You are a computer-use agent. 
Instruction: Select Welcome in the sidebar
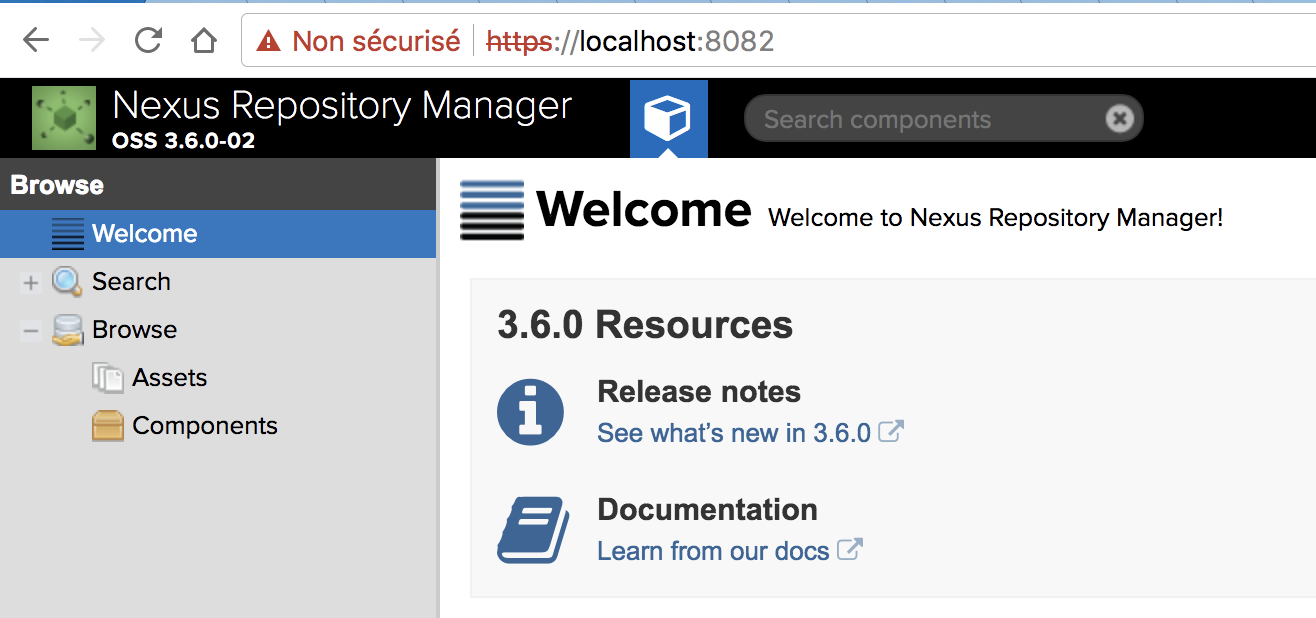coord(144,234)
